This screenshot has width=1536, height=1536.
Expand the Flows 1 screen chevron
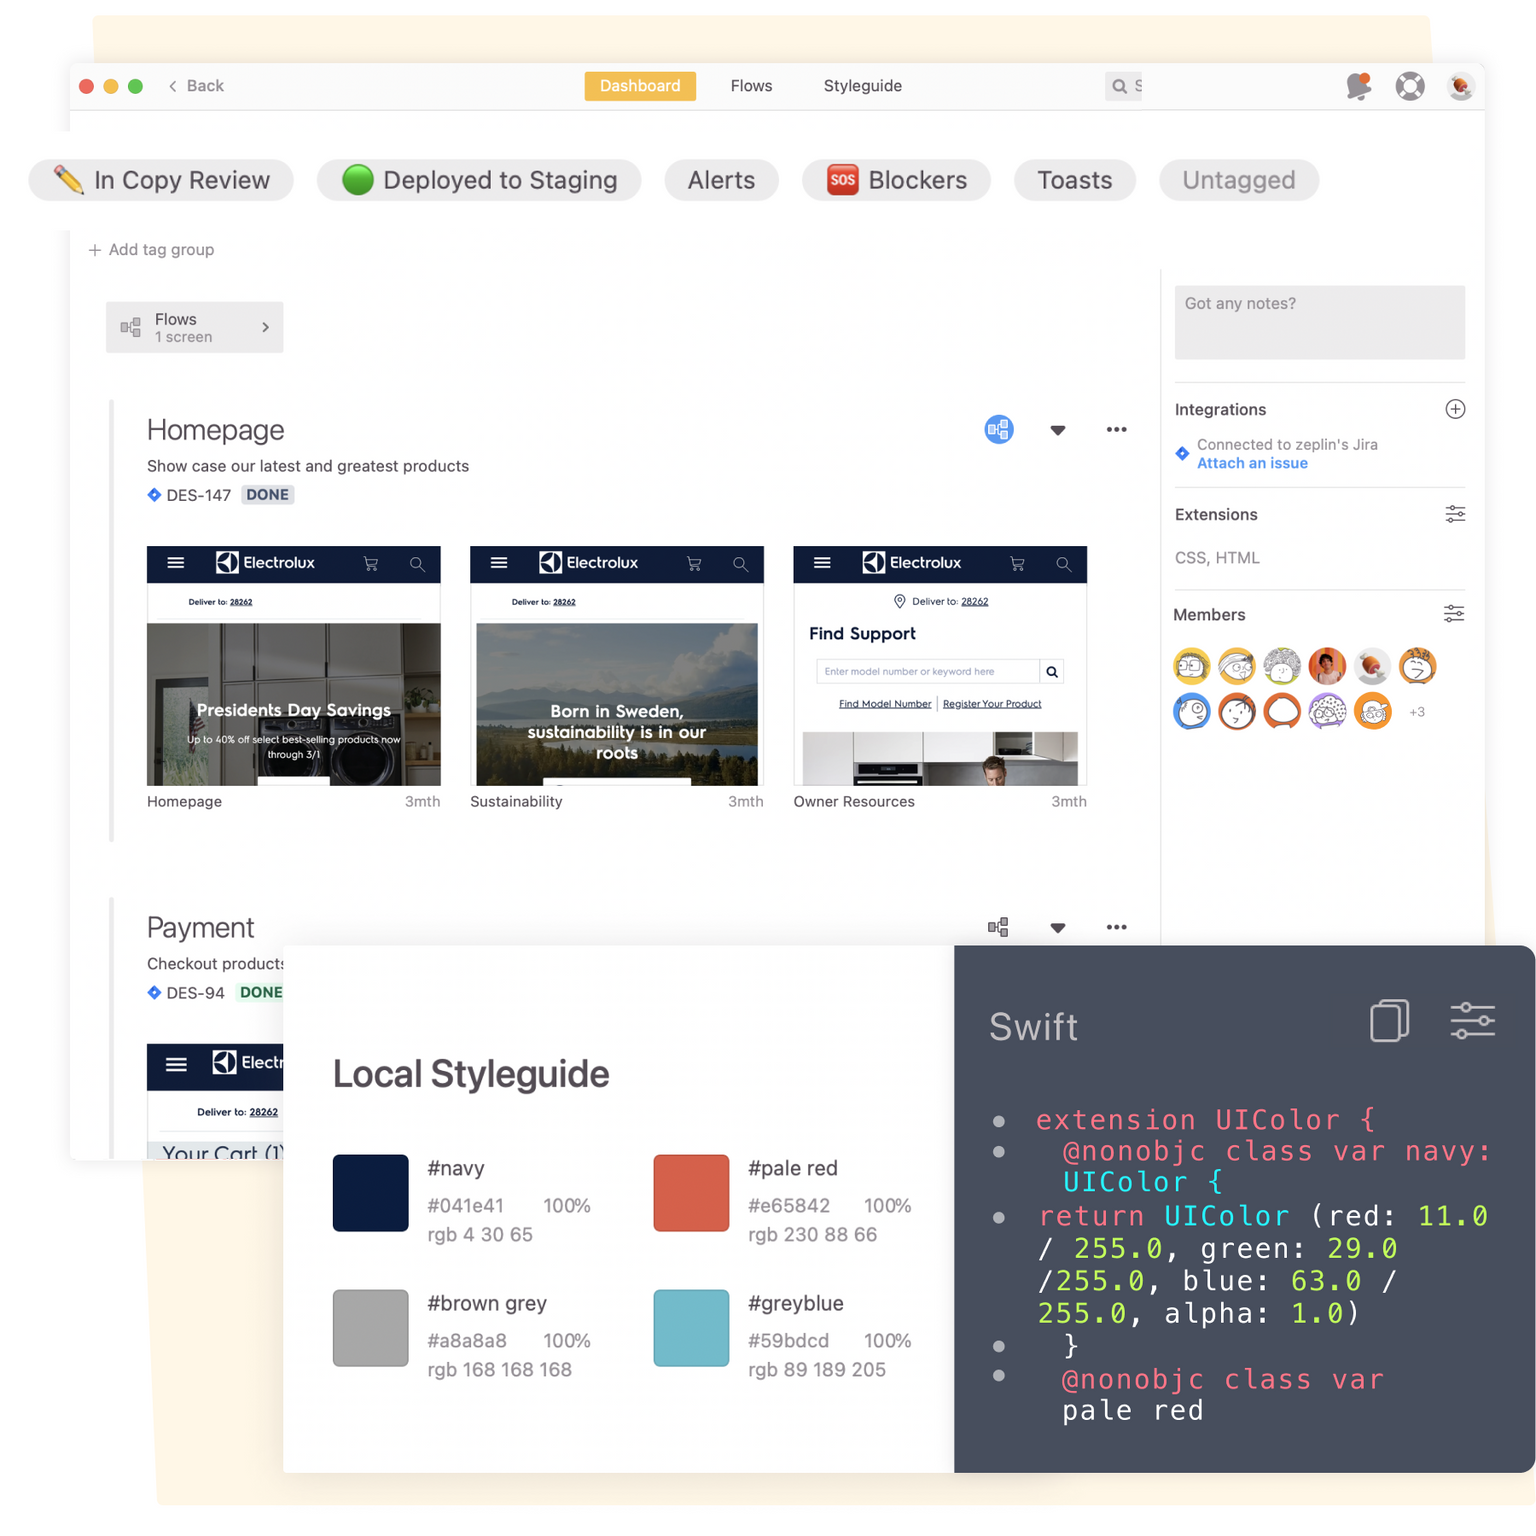(265, 327)
